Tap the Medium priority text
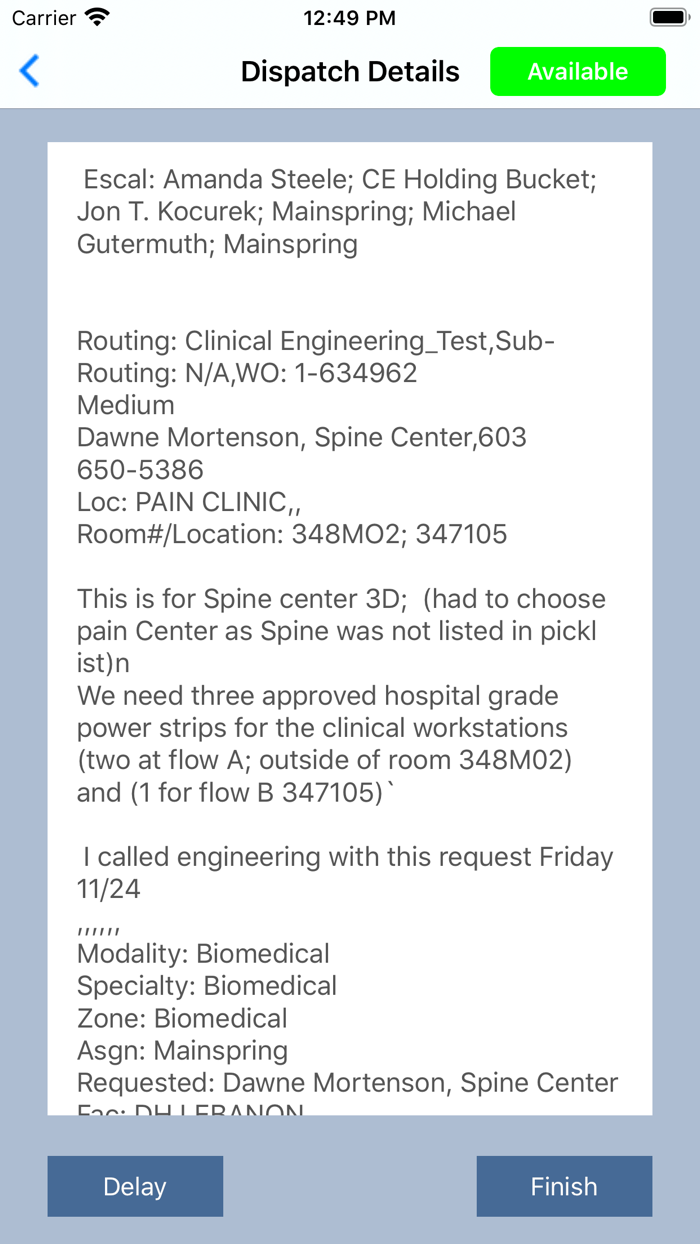Screen dimensions: 700x1244 [126, 406]
